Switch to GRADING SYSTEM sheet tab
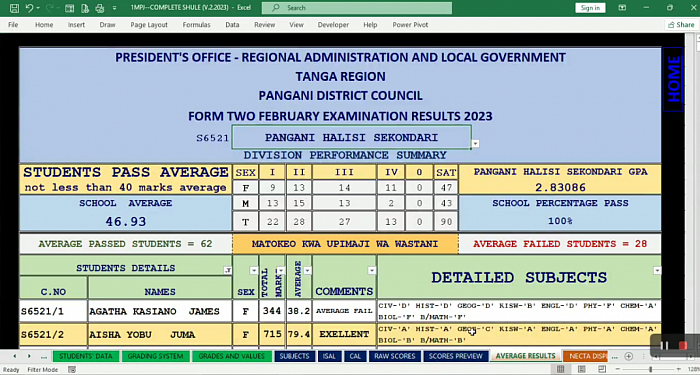Viewport: 700px width, 375px height. [x=155, y=356]
